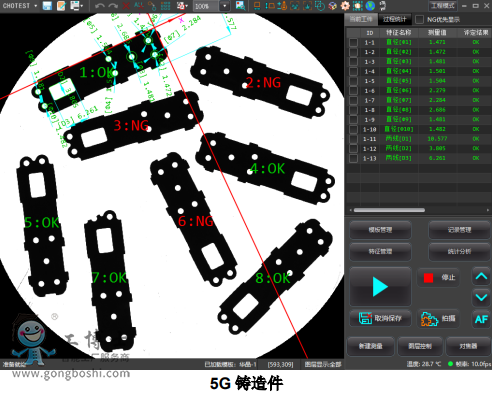Expand the CHOTEST menu dropdown
Viewport: 492px width, 393px height.
coord(35,6)
